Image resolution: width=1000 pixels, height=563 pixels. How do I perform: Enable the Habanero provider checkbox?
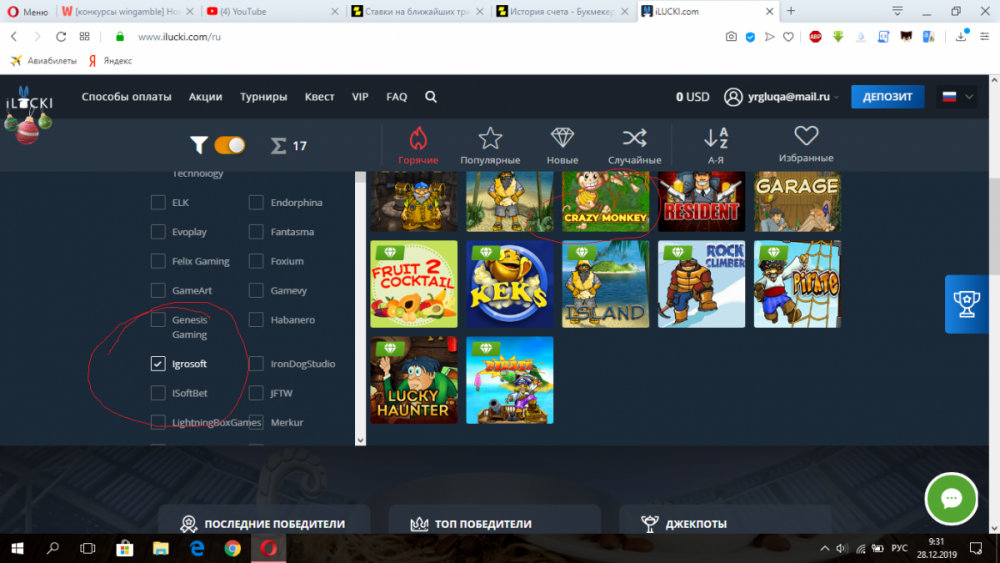pos(256,320)
